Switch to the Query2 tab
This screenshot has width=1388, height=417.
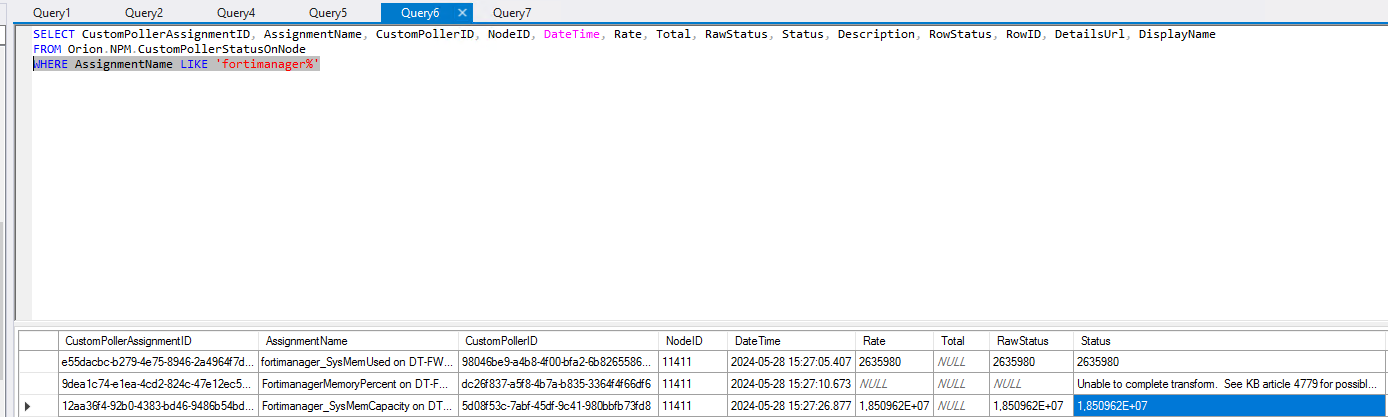point(145,13)
